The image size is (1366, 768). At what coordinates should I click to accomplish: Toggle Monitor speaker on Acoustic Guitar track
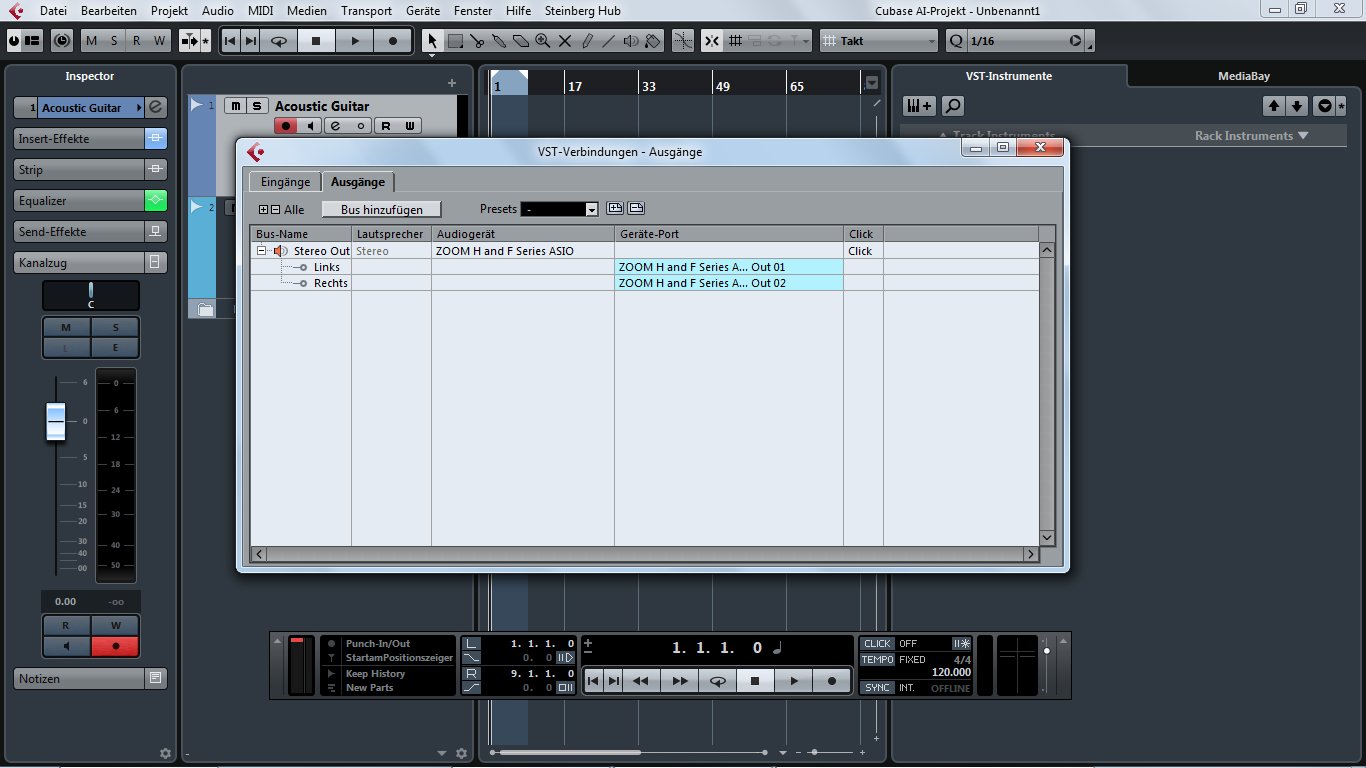[311, 125]
